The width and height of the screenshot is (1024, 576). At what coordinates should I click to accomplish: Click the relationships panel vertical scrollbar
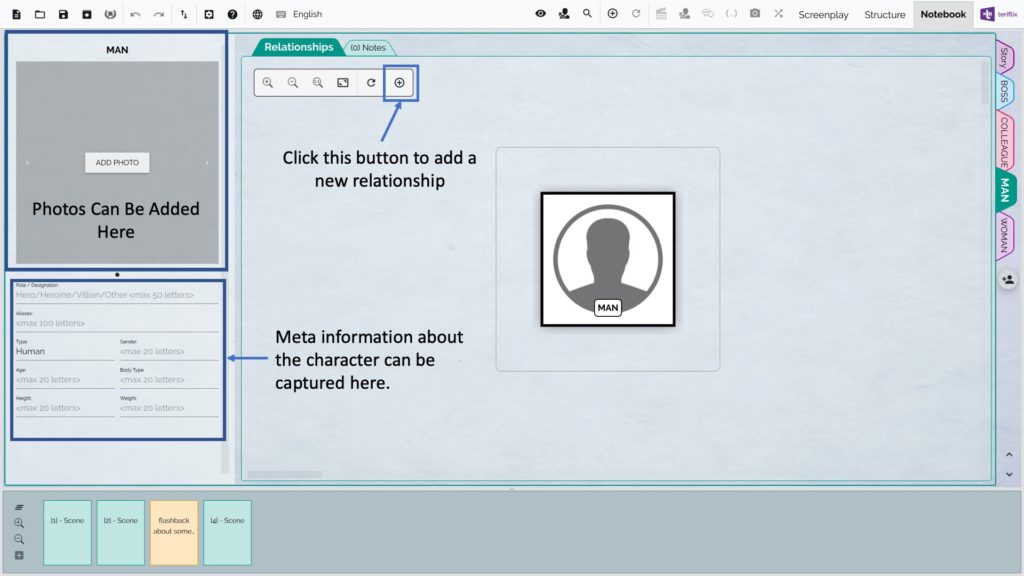coord(985,82)
